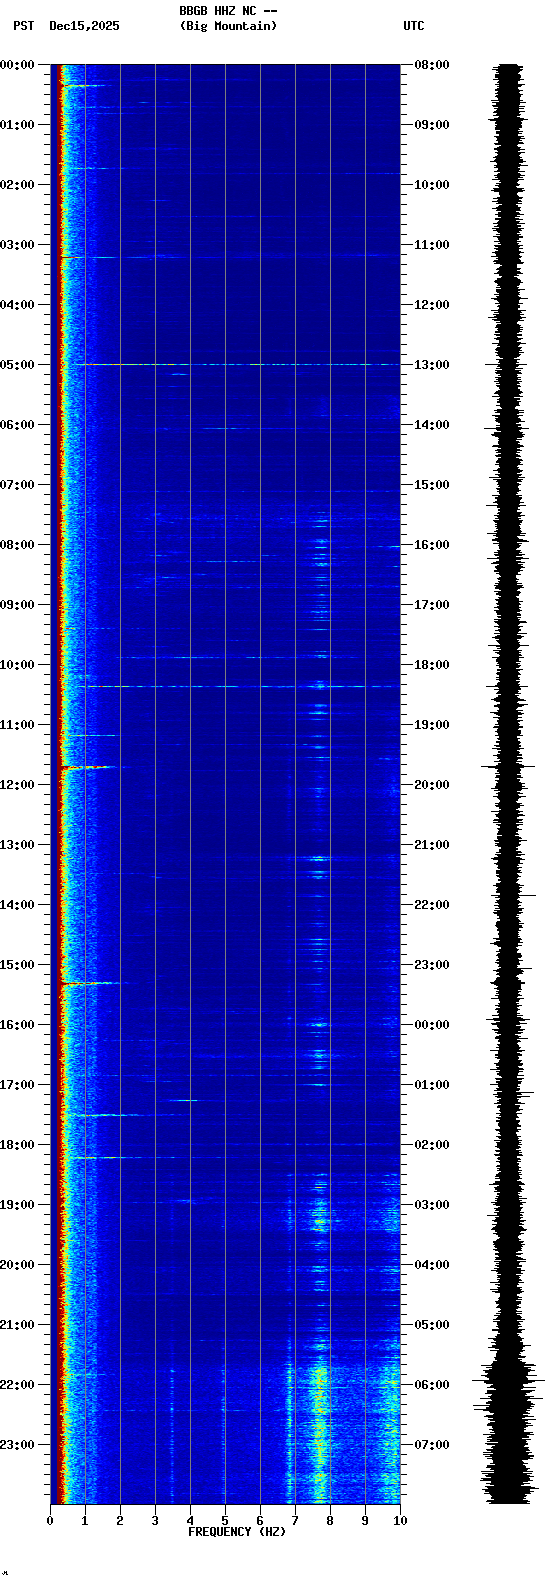Image resolution: width=552 pixels, height=1584 pixels.
Task: Click the PST "21:00" time label
Action: (x=17, y=1325)
